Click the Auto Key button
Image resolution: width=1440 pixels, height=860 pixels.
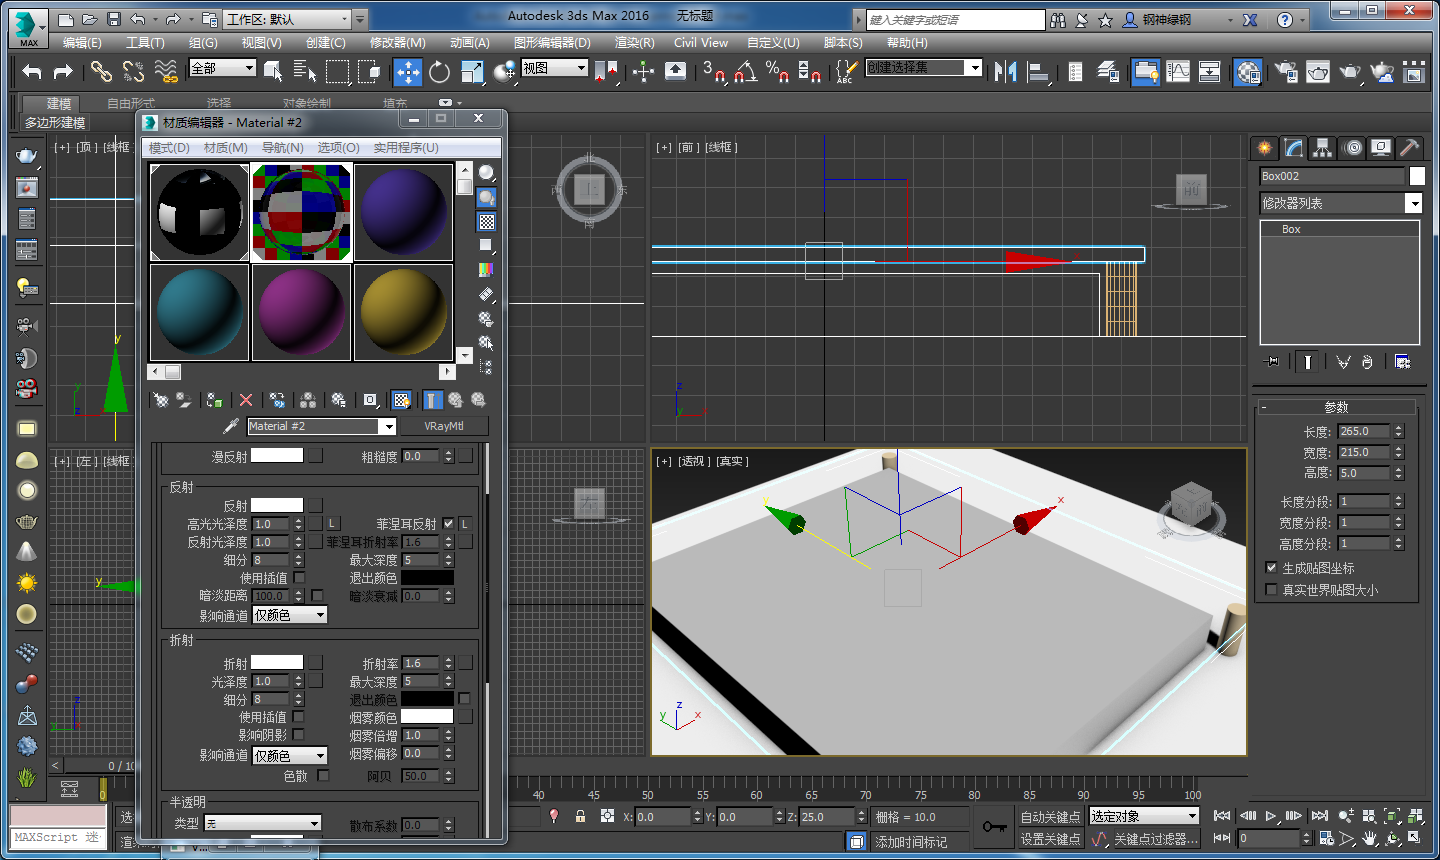(1050, 817)
